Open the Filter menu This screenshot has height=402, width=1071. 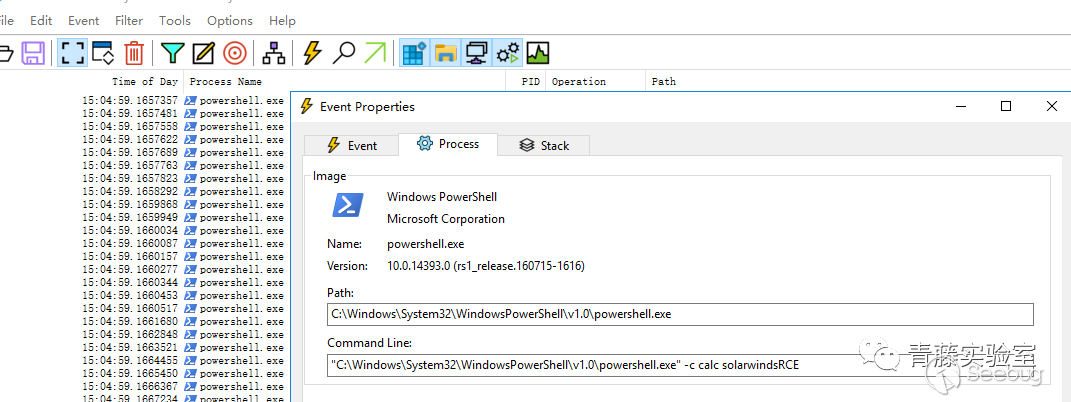(x=129, y=20)
